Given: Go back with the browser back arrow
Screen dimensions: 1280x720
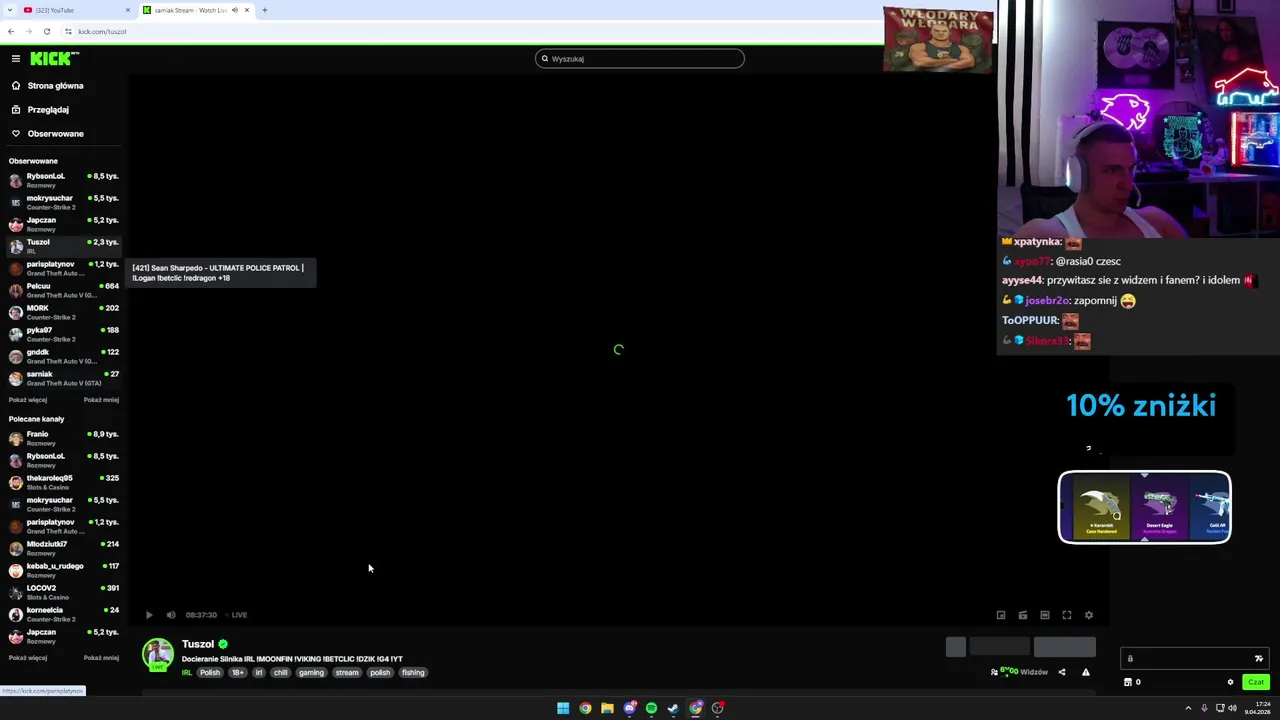Looking at the screenshot, I should tap(10, 31).
